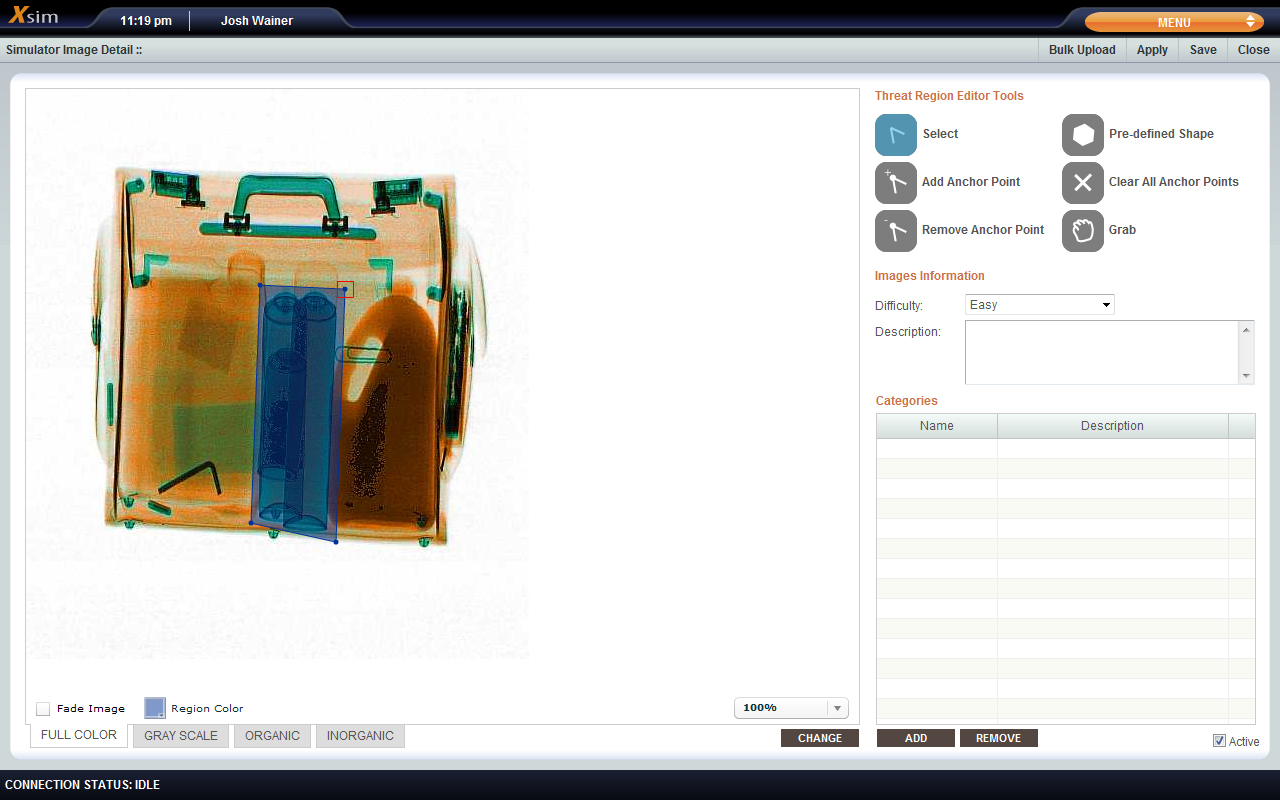This screenshot has height=800, width=1280.
Task: Open the Difficulty dropdown
Action: pos(1039,305)
